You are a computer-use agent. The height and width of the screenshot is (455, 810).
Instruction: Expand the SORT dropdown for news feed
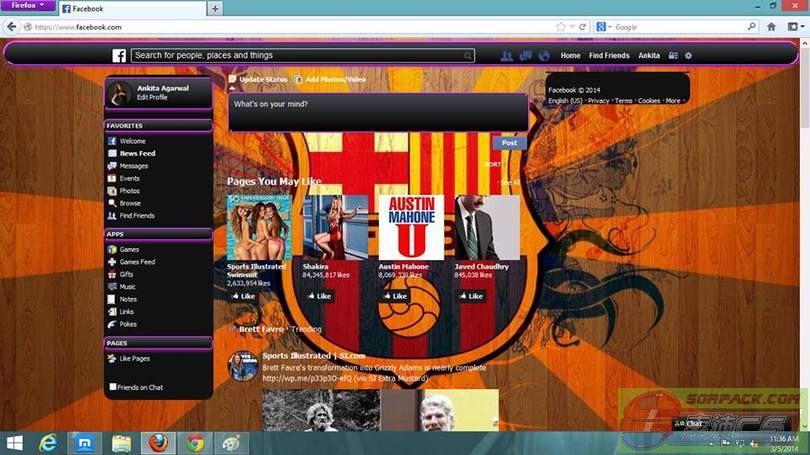click(x=494, y=164)
